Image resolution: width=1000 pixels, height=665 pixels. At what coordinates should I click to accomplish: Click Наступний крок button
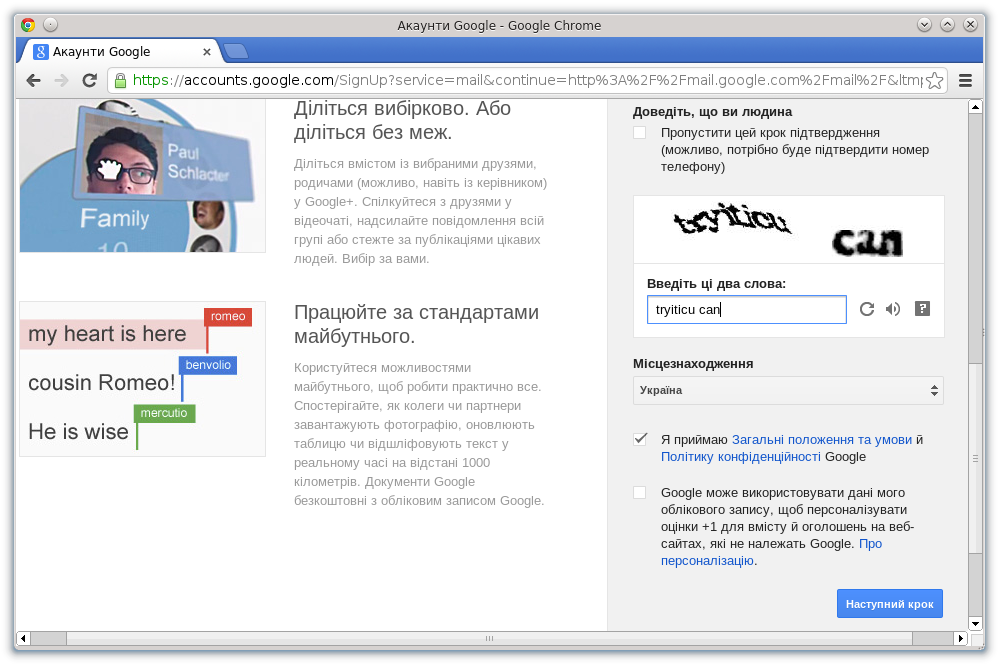[890, 604]
